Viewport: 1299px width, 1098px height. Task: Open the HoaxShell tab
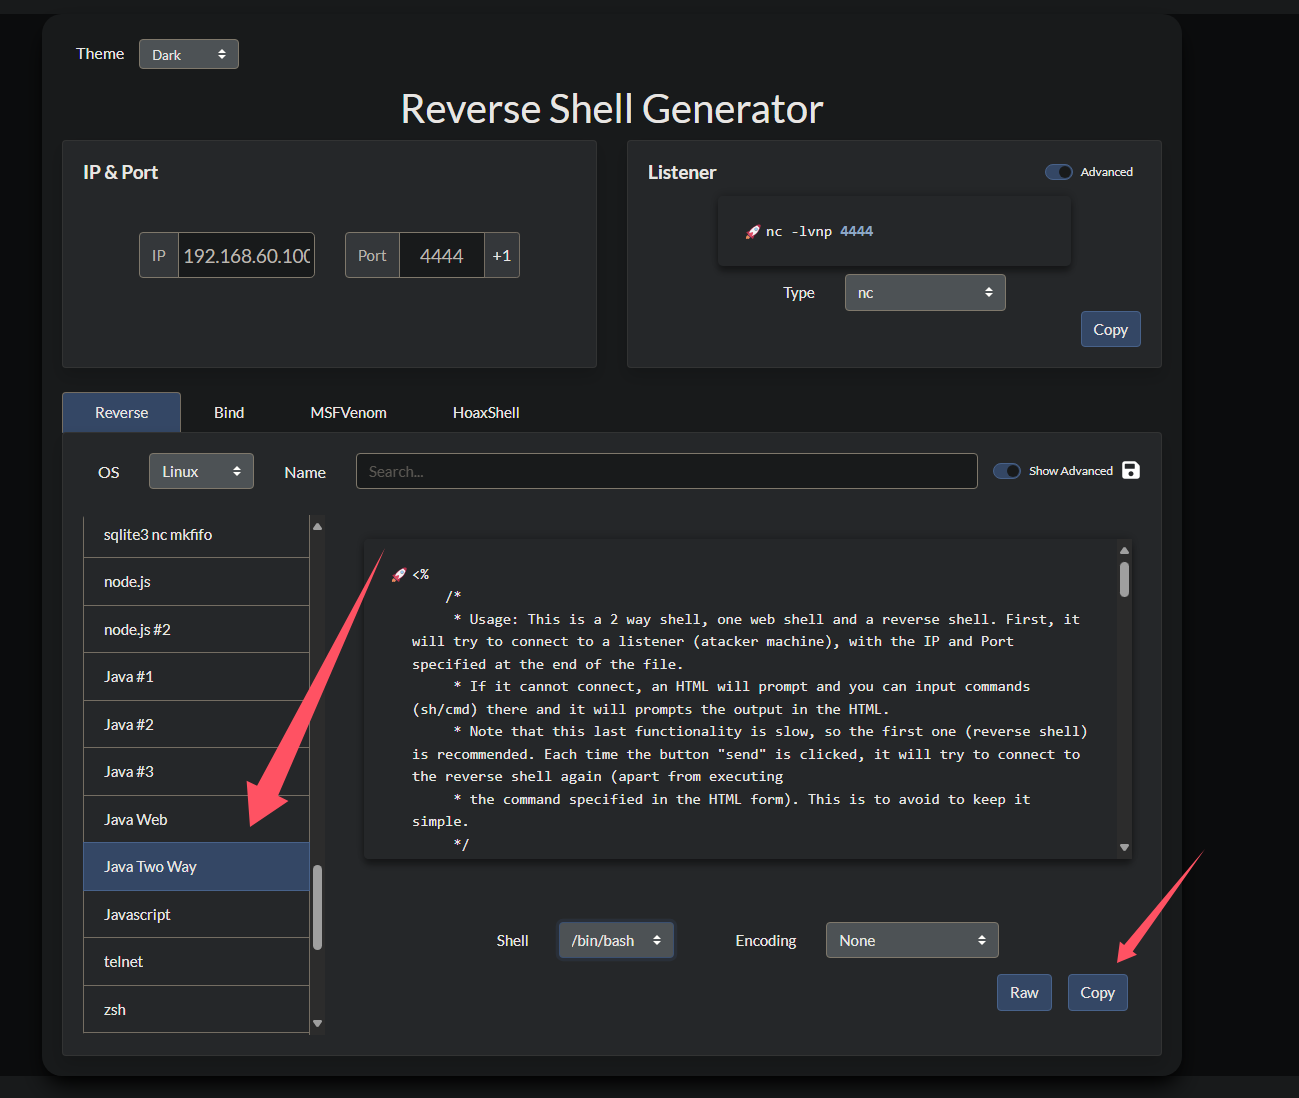click(486, 413)
